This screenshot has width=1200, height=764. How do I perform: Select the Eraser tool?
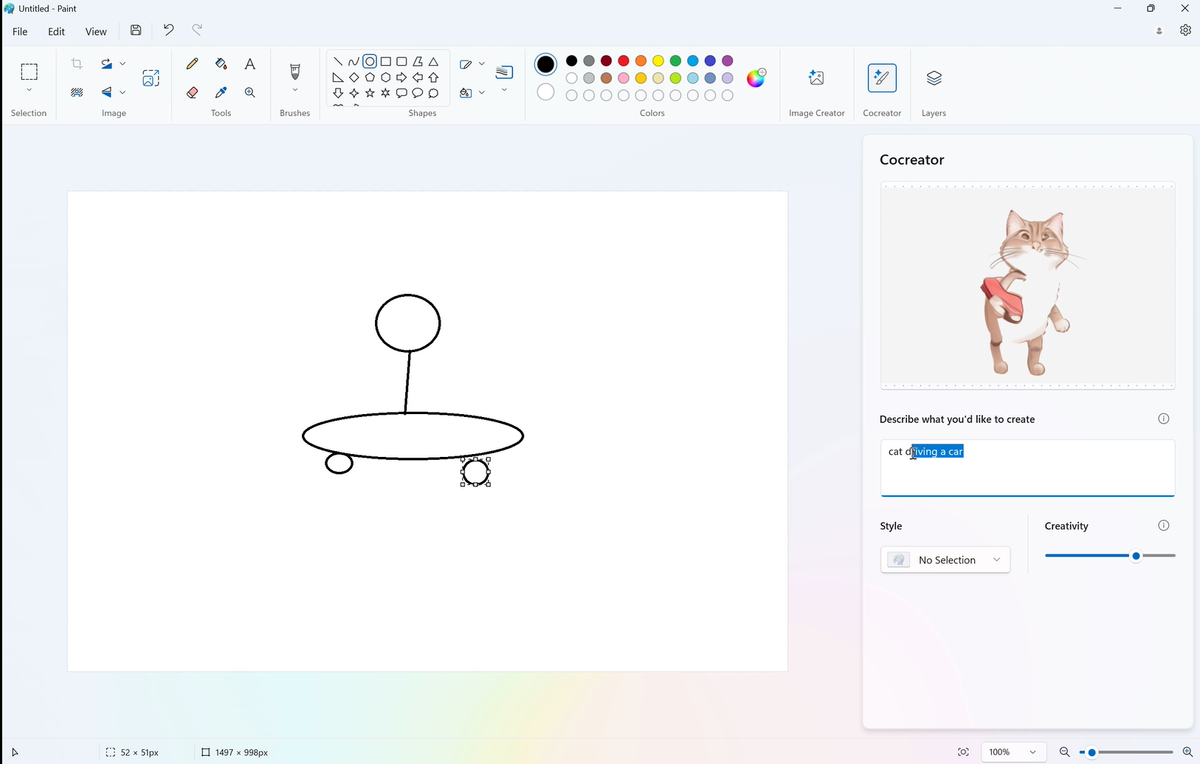tap(193, 92)
